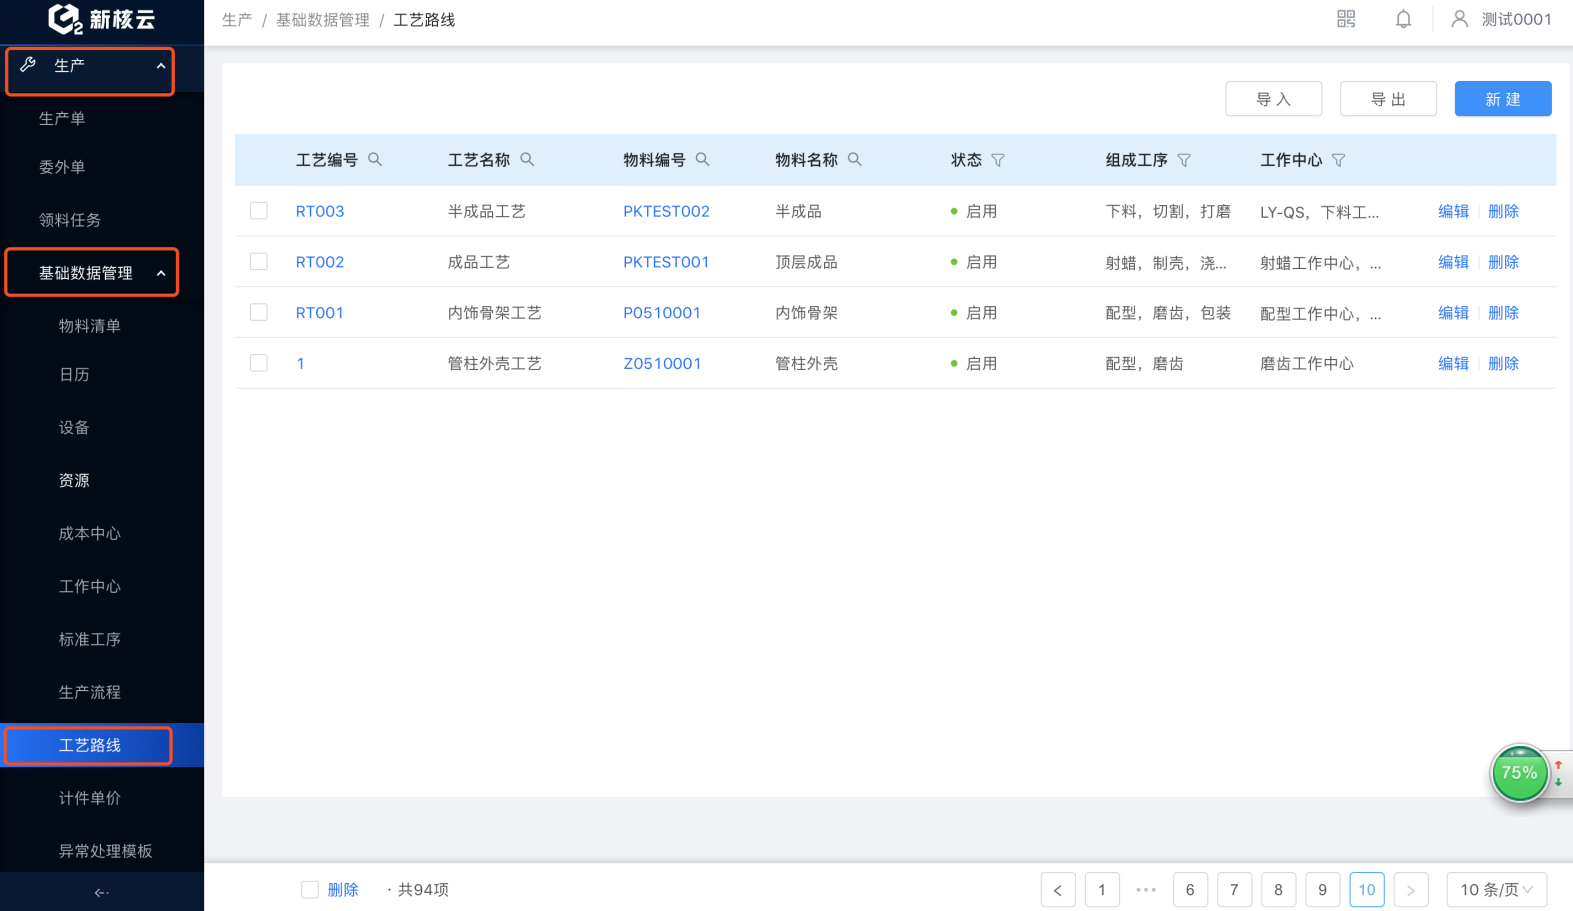Go to previous page arrow
This screenshot has width=1573, height=911.
(x=1058, y=890)
